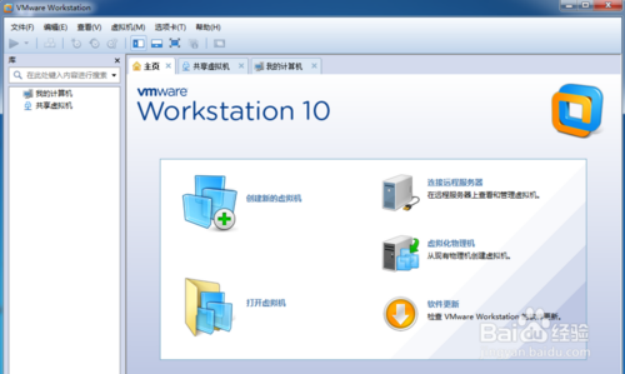This screenshot has height=374, width=626.
Task: Close the 主页 tab
Action: click(168, 66)
